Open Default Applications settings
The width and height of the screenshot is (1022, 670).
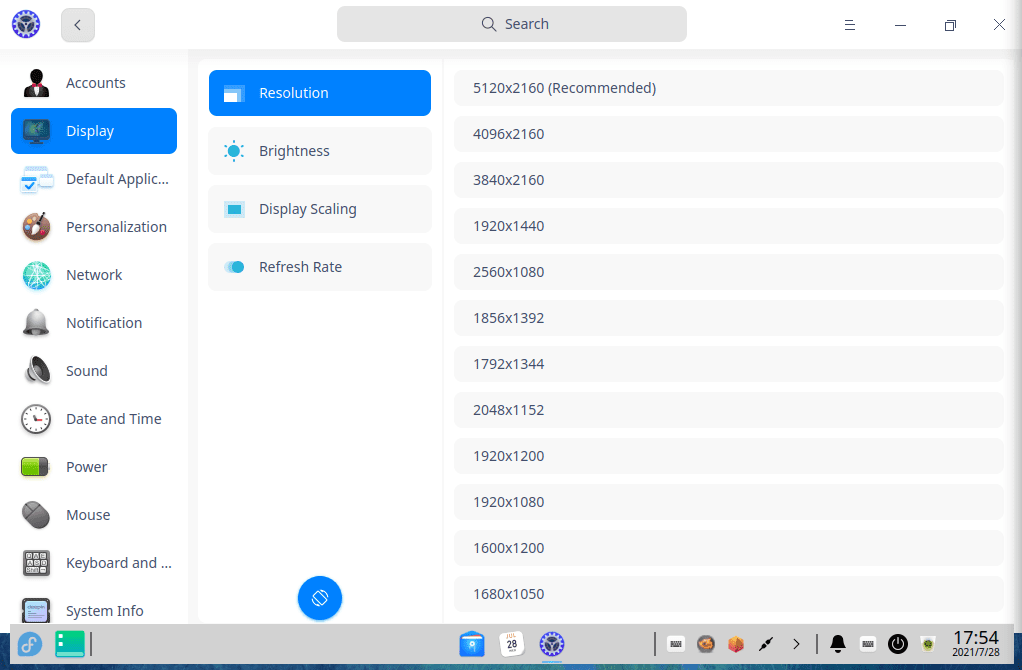(94, 179)
